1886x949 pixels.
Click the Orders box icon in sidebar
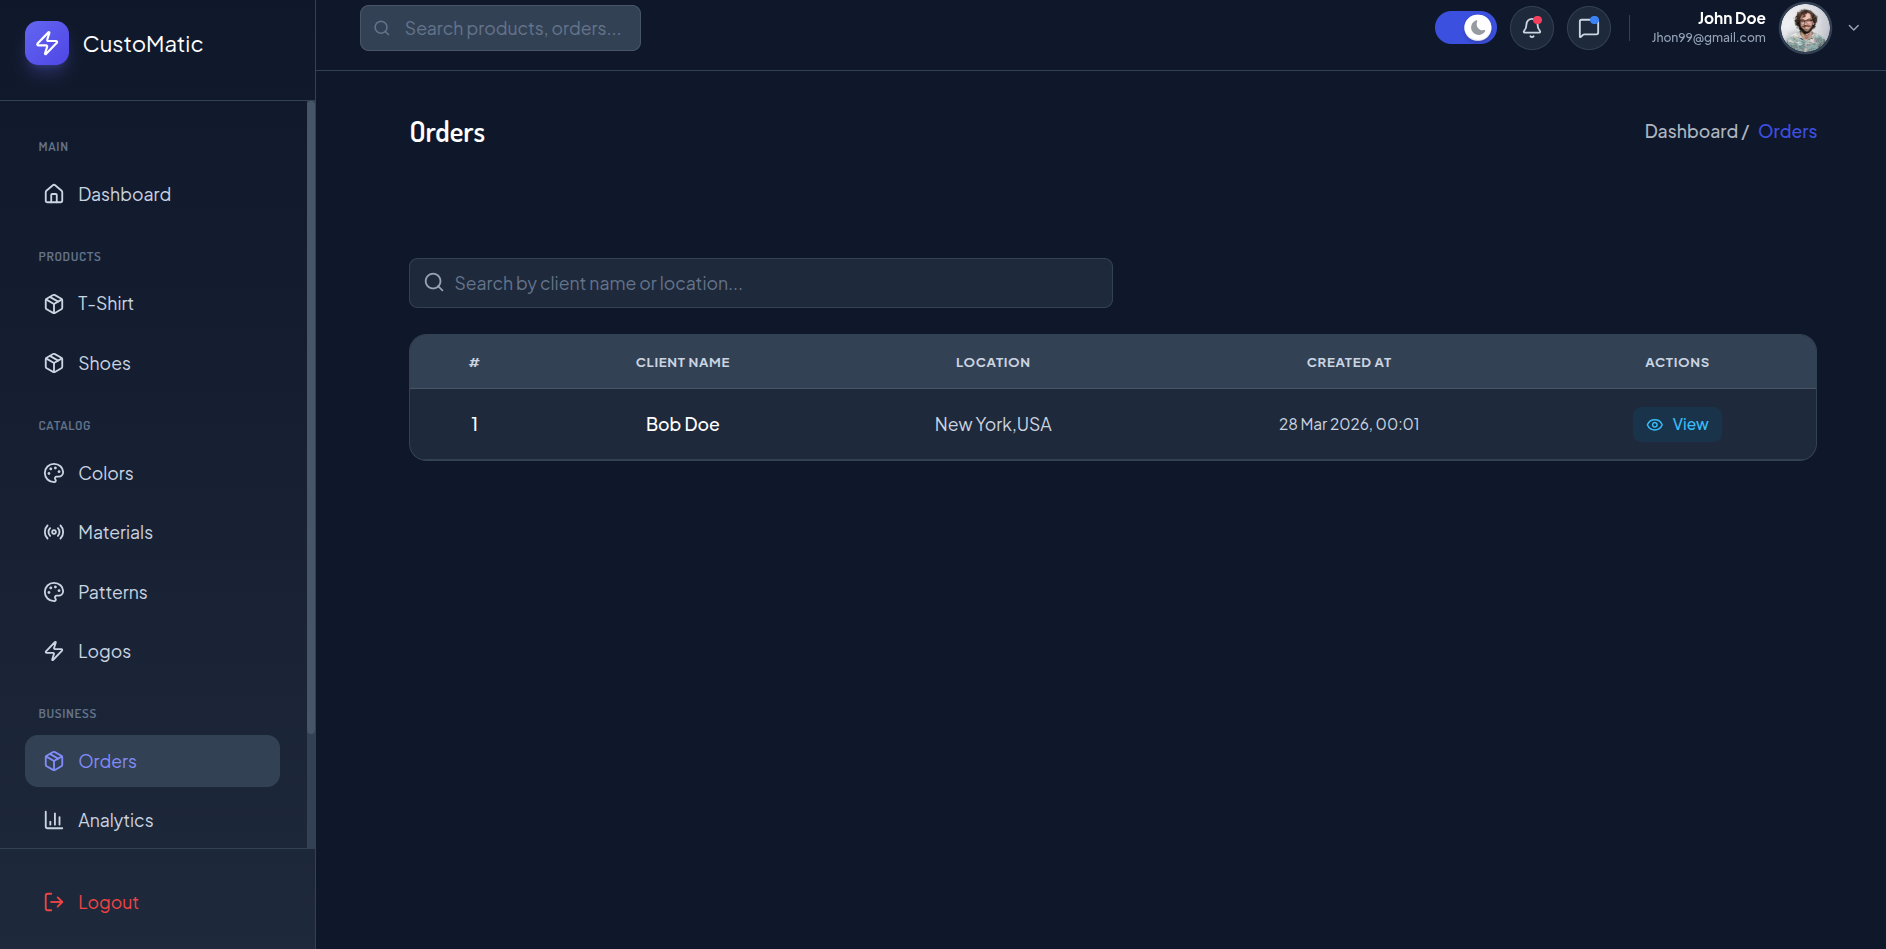(x=54, y=761)
